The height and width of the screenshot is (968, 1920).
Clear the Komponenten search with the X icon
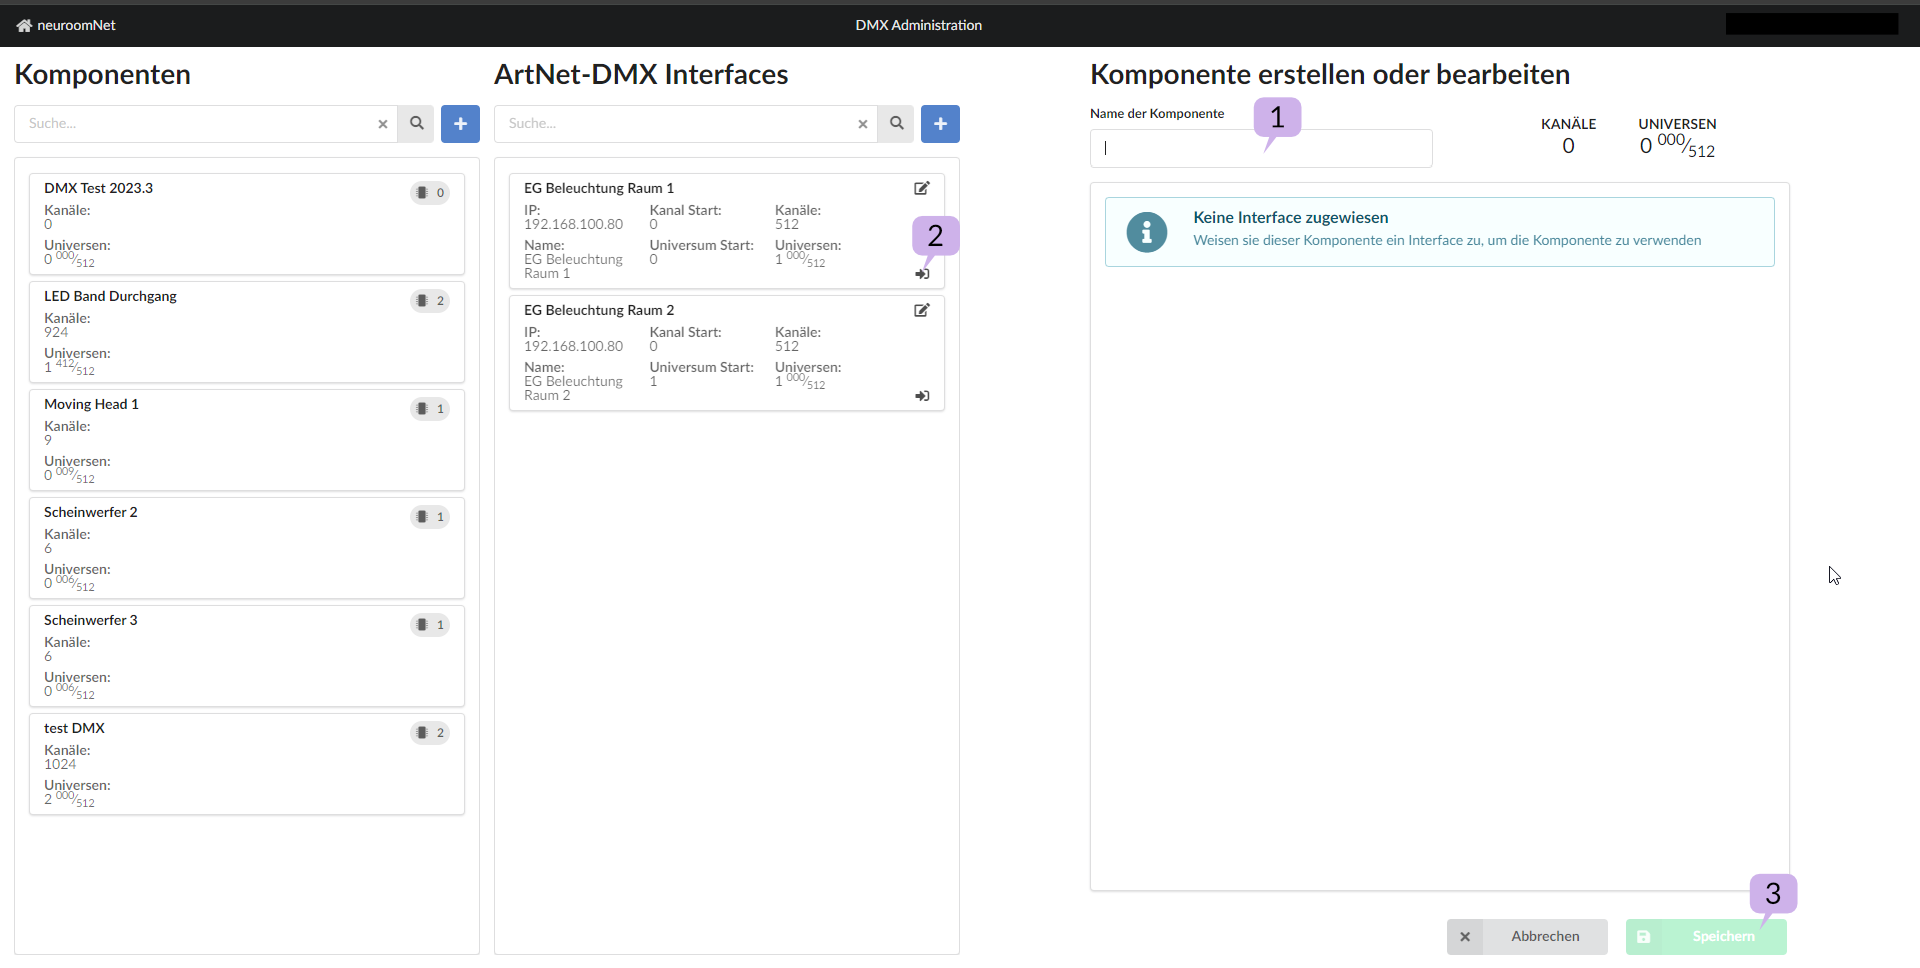pyautogui.click(x=382, y=124)
